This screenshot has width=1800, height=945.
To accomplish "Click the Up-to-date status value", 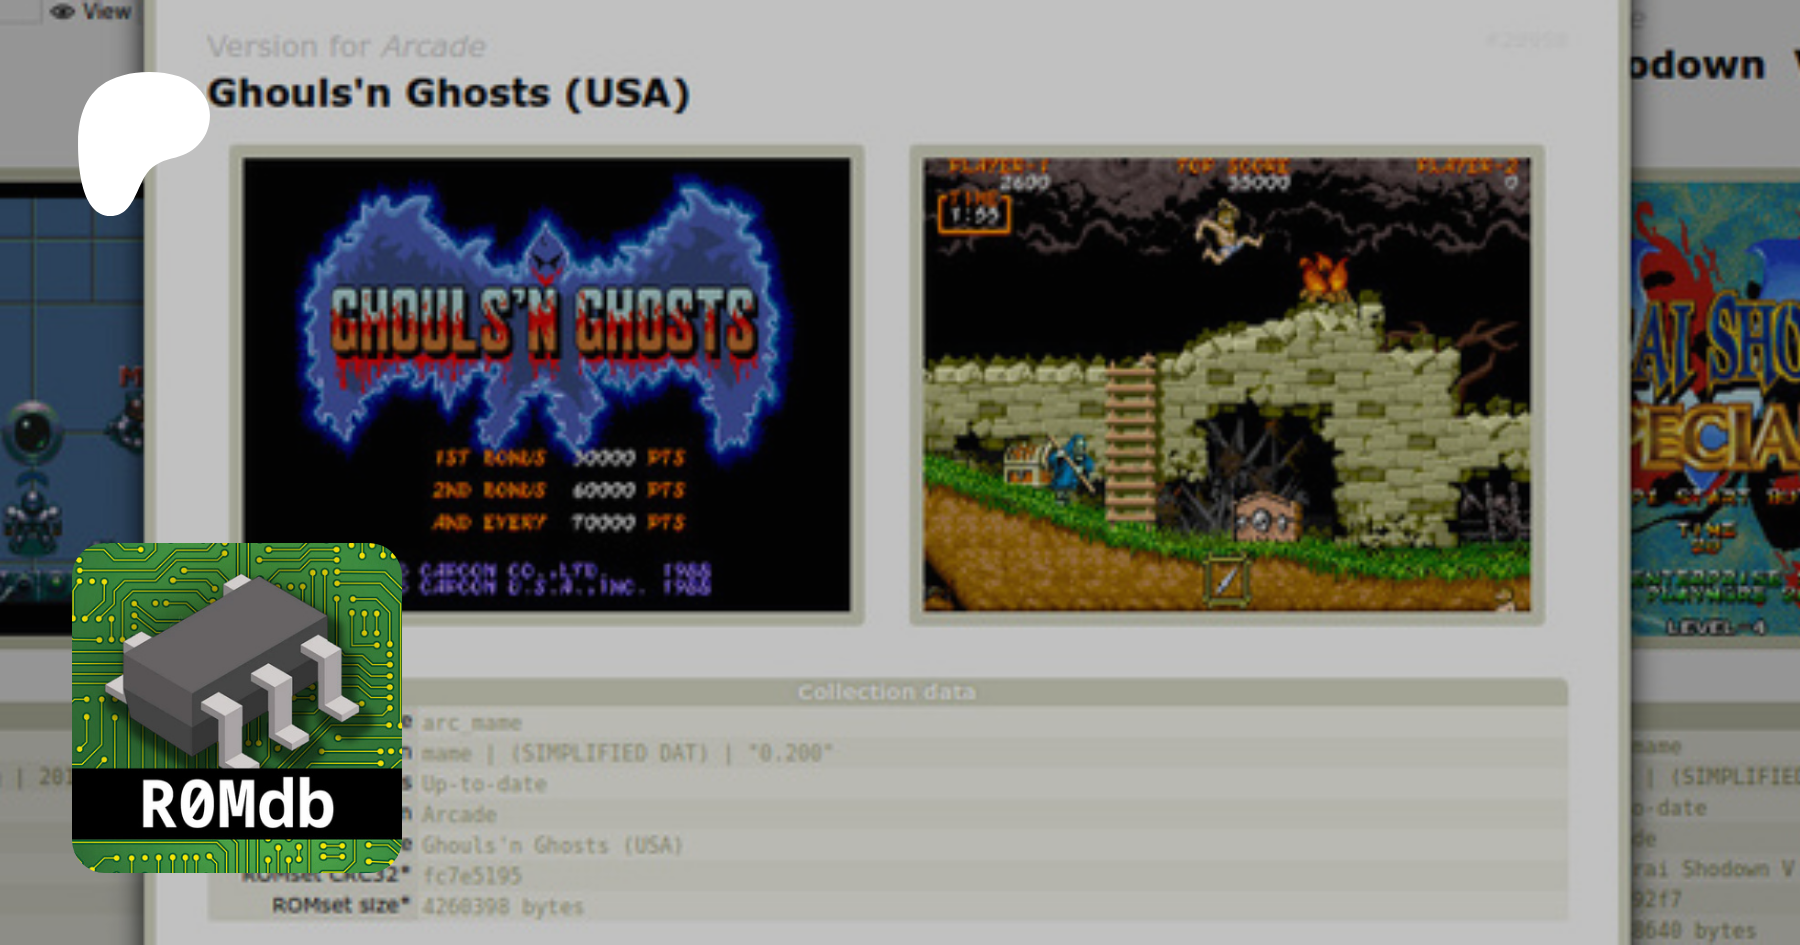I will [484, 784].
